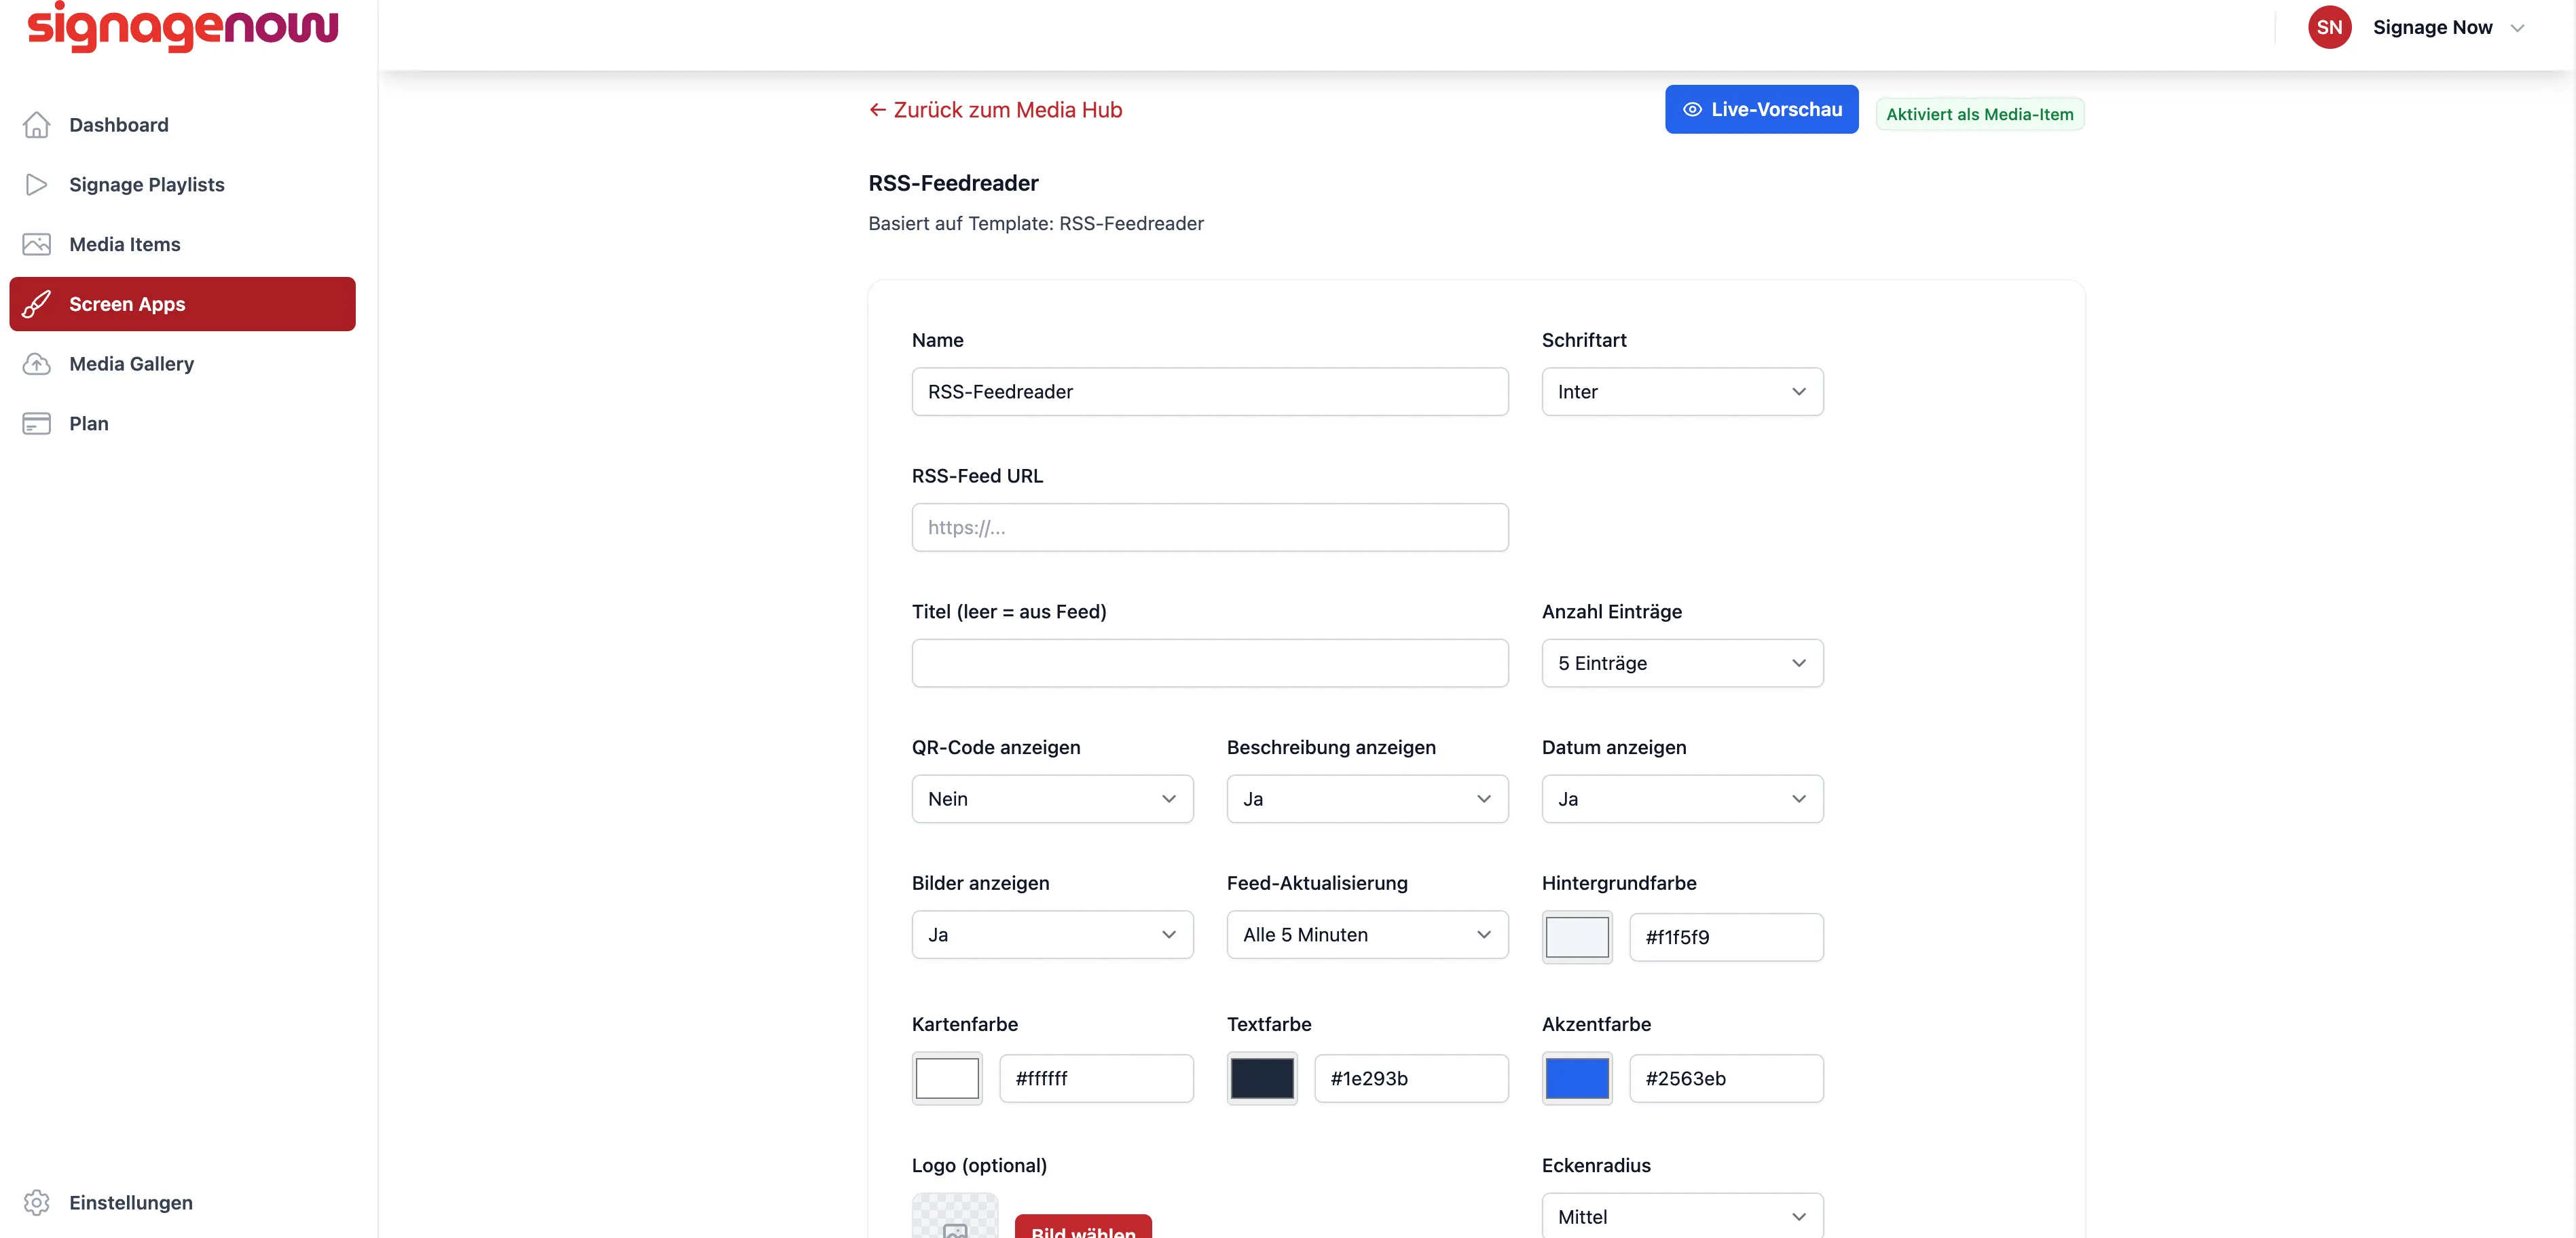Viewport: 2576px width, 1238px height.
Task: Expand the Anzahl Einträge dropdown
Action: point(1682,663)
